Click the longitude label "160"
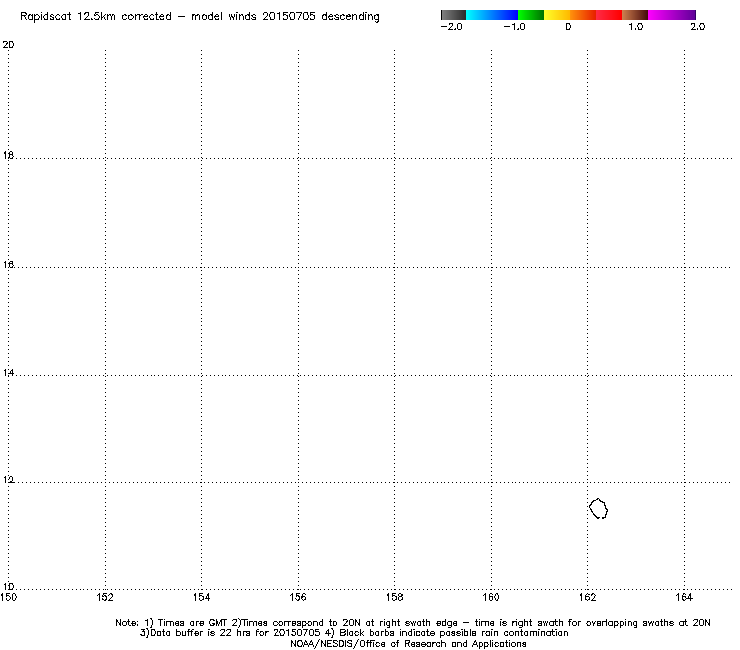 (x=491, y=597)
